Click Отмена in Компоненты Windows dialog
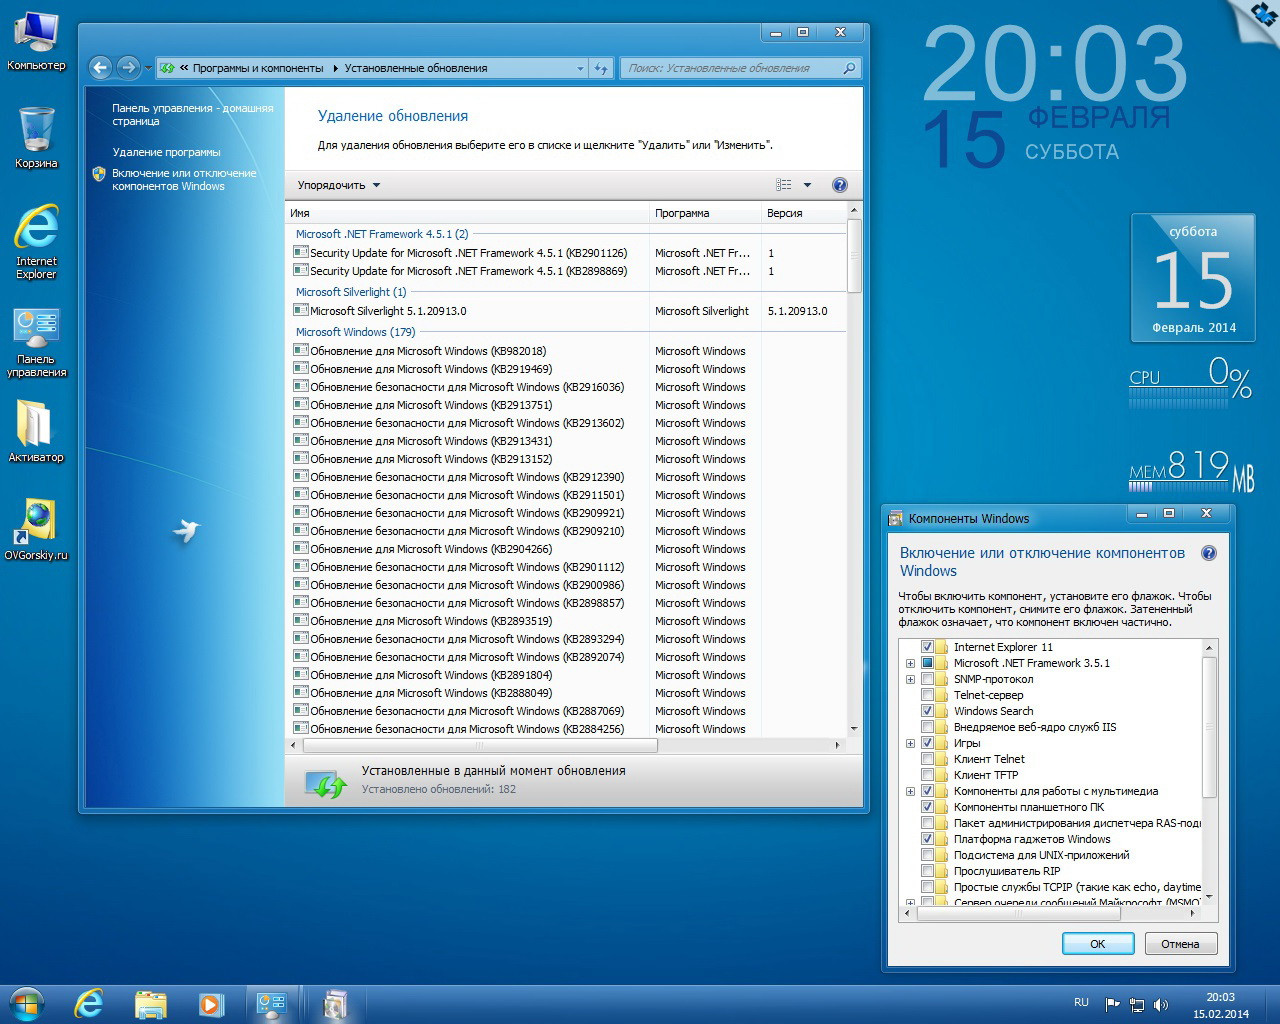The height and width of the screenshot is (1024, 1280). [1180, 944]
